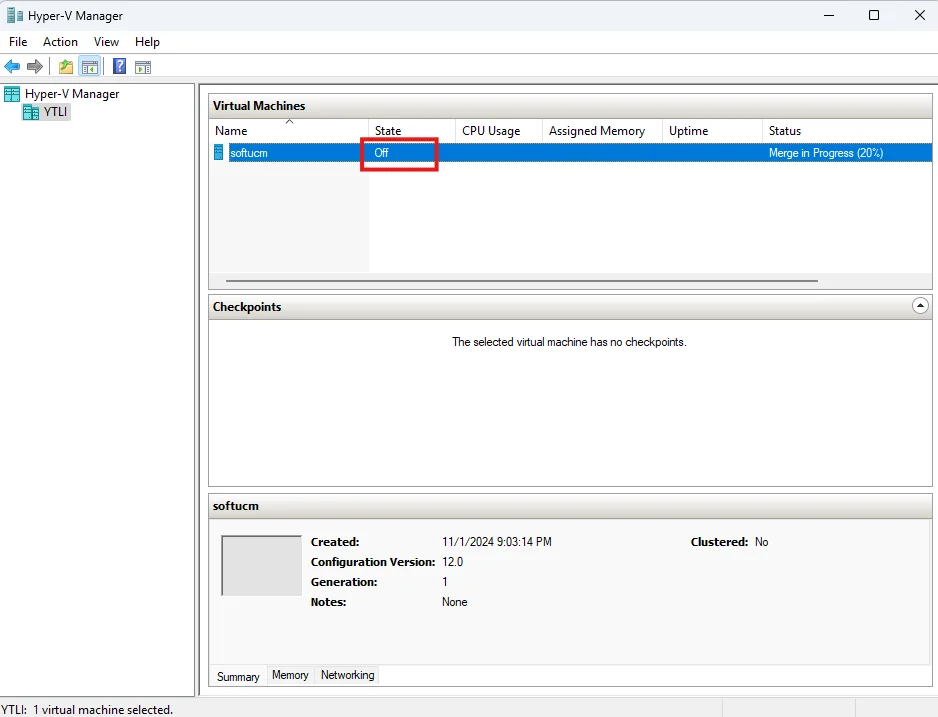The image size is (938, 717).
Task: Minimize the Hyper-V Manager window
Action: pos(829,15)
